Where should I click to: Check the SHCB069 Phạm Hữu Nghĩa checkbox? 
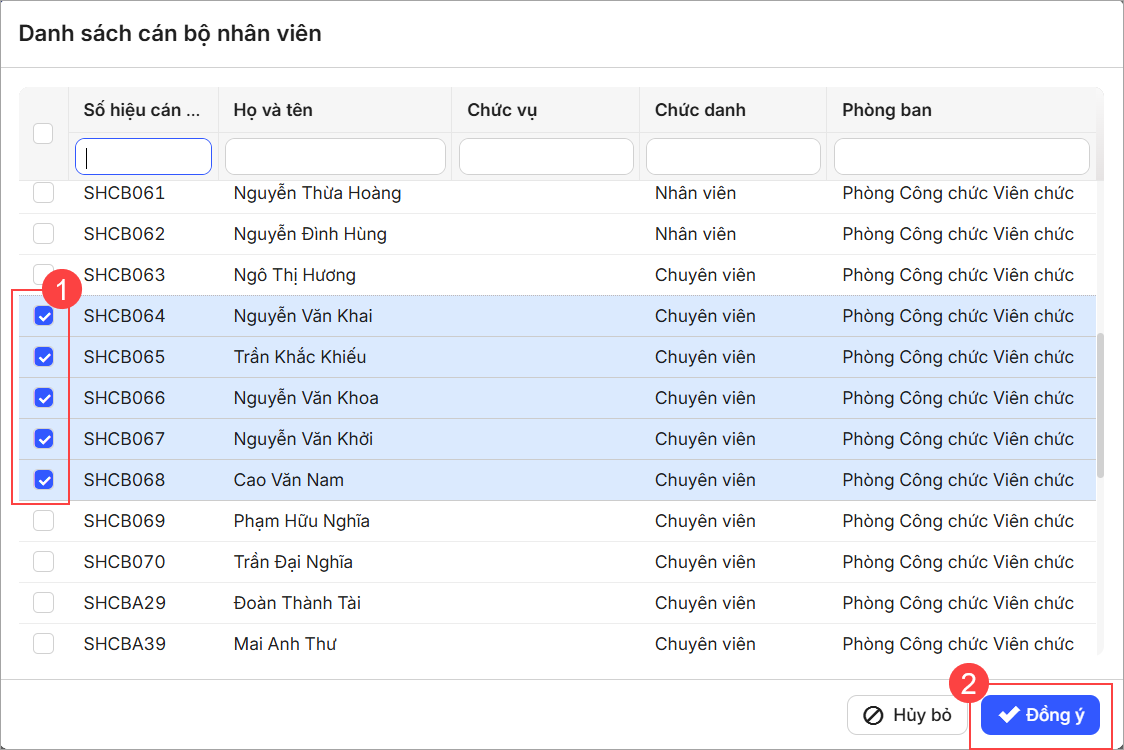coord(44,521)
